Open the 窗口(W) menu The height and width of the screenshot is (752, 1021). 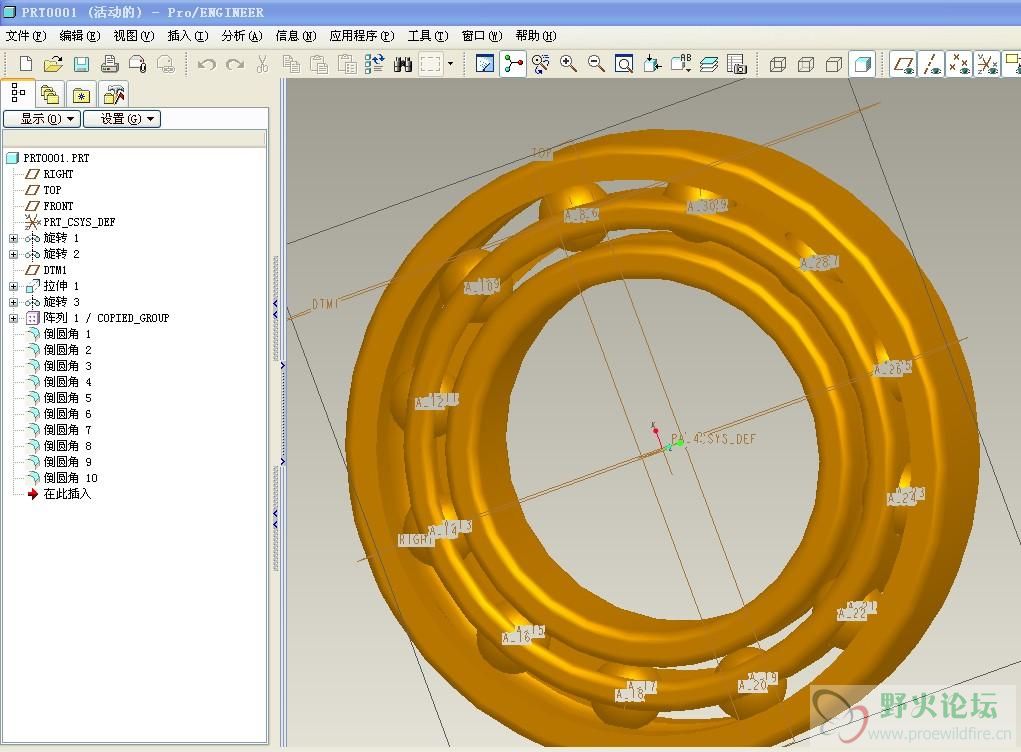coord(482,36)
